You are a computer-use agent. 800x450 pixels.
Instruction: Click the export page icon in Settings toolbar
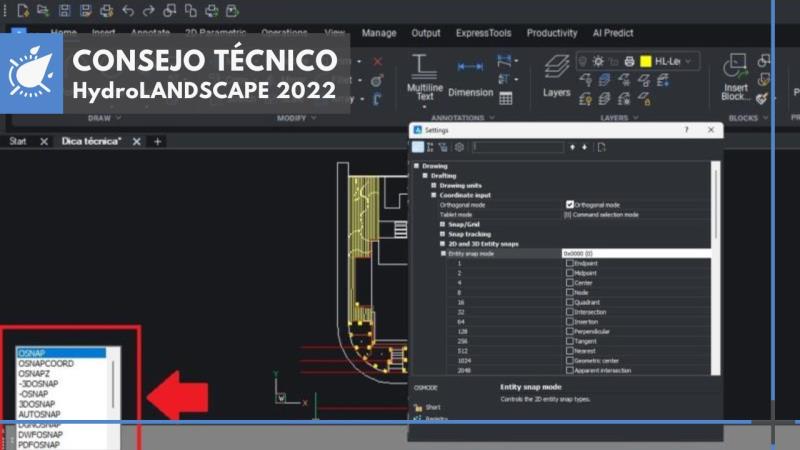pos(602,147)
